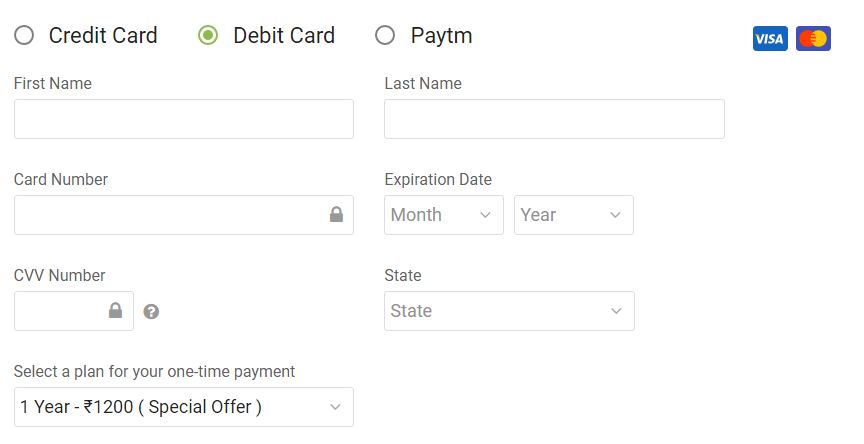Click the Visa card logo icon
This screenshot has width=864, height=444.
click(770, 39)
